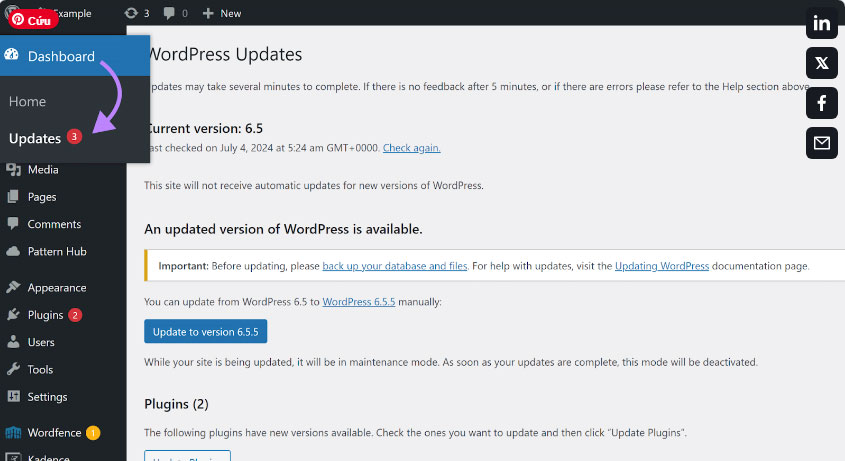Screen dimensions: 845x461
Task: Click the Dashboard gauge icon
Action: pyautogui.click(x=12, y=55)
